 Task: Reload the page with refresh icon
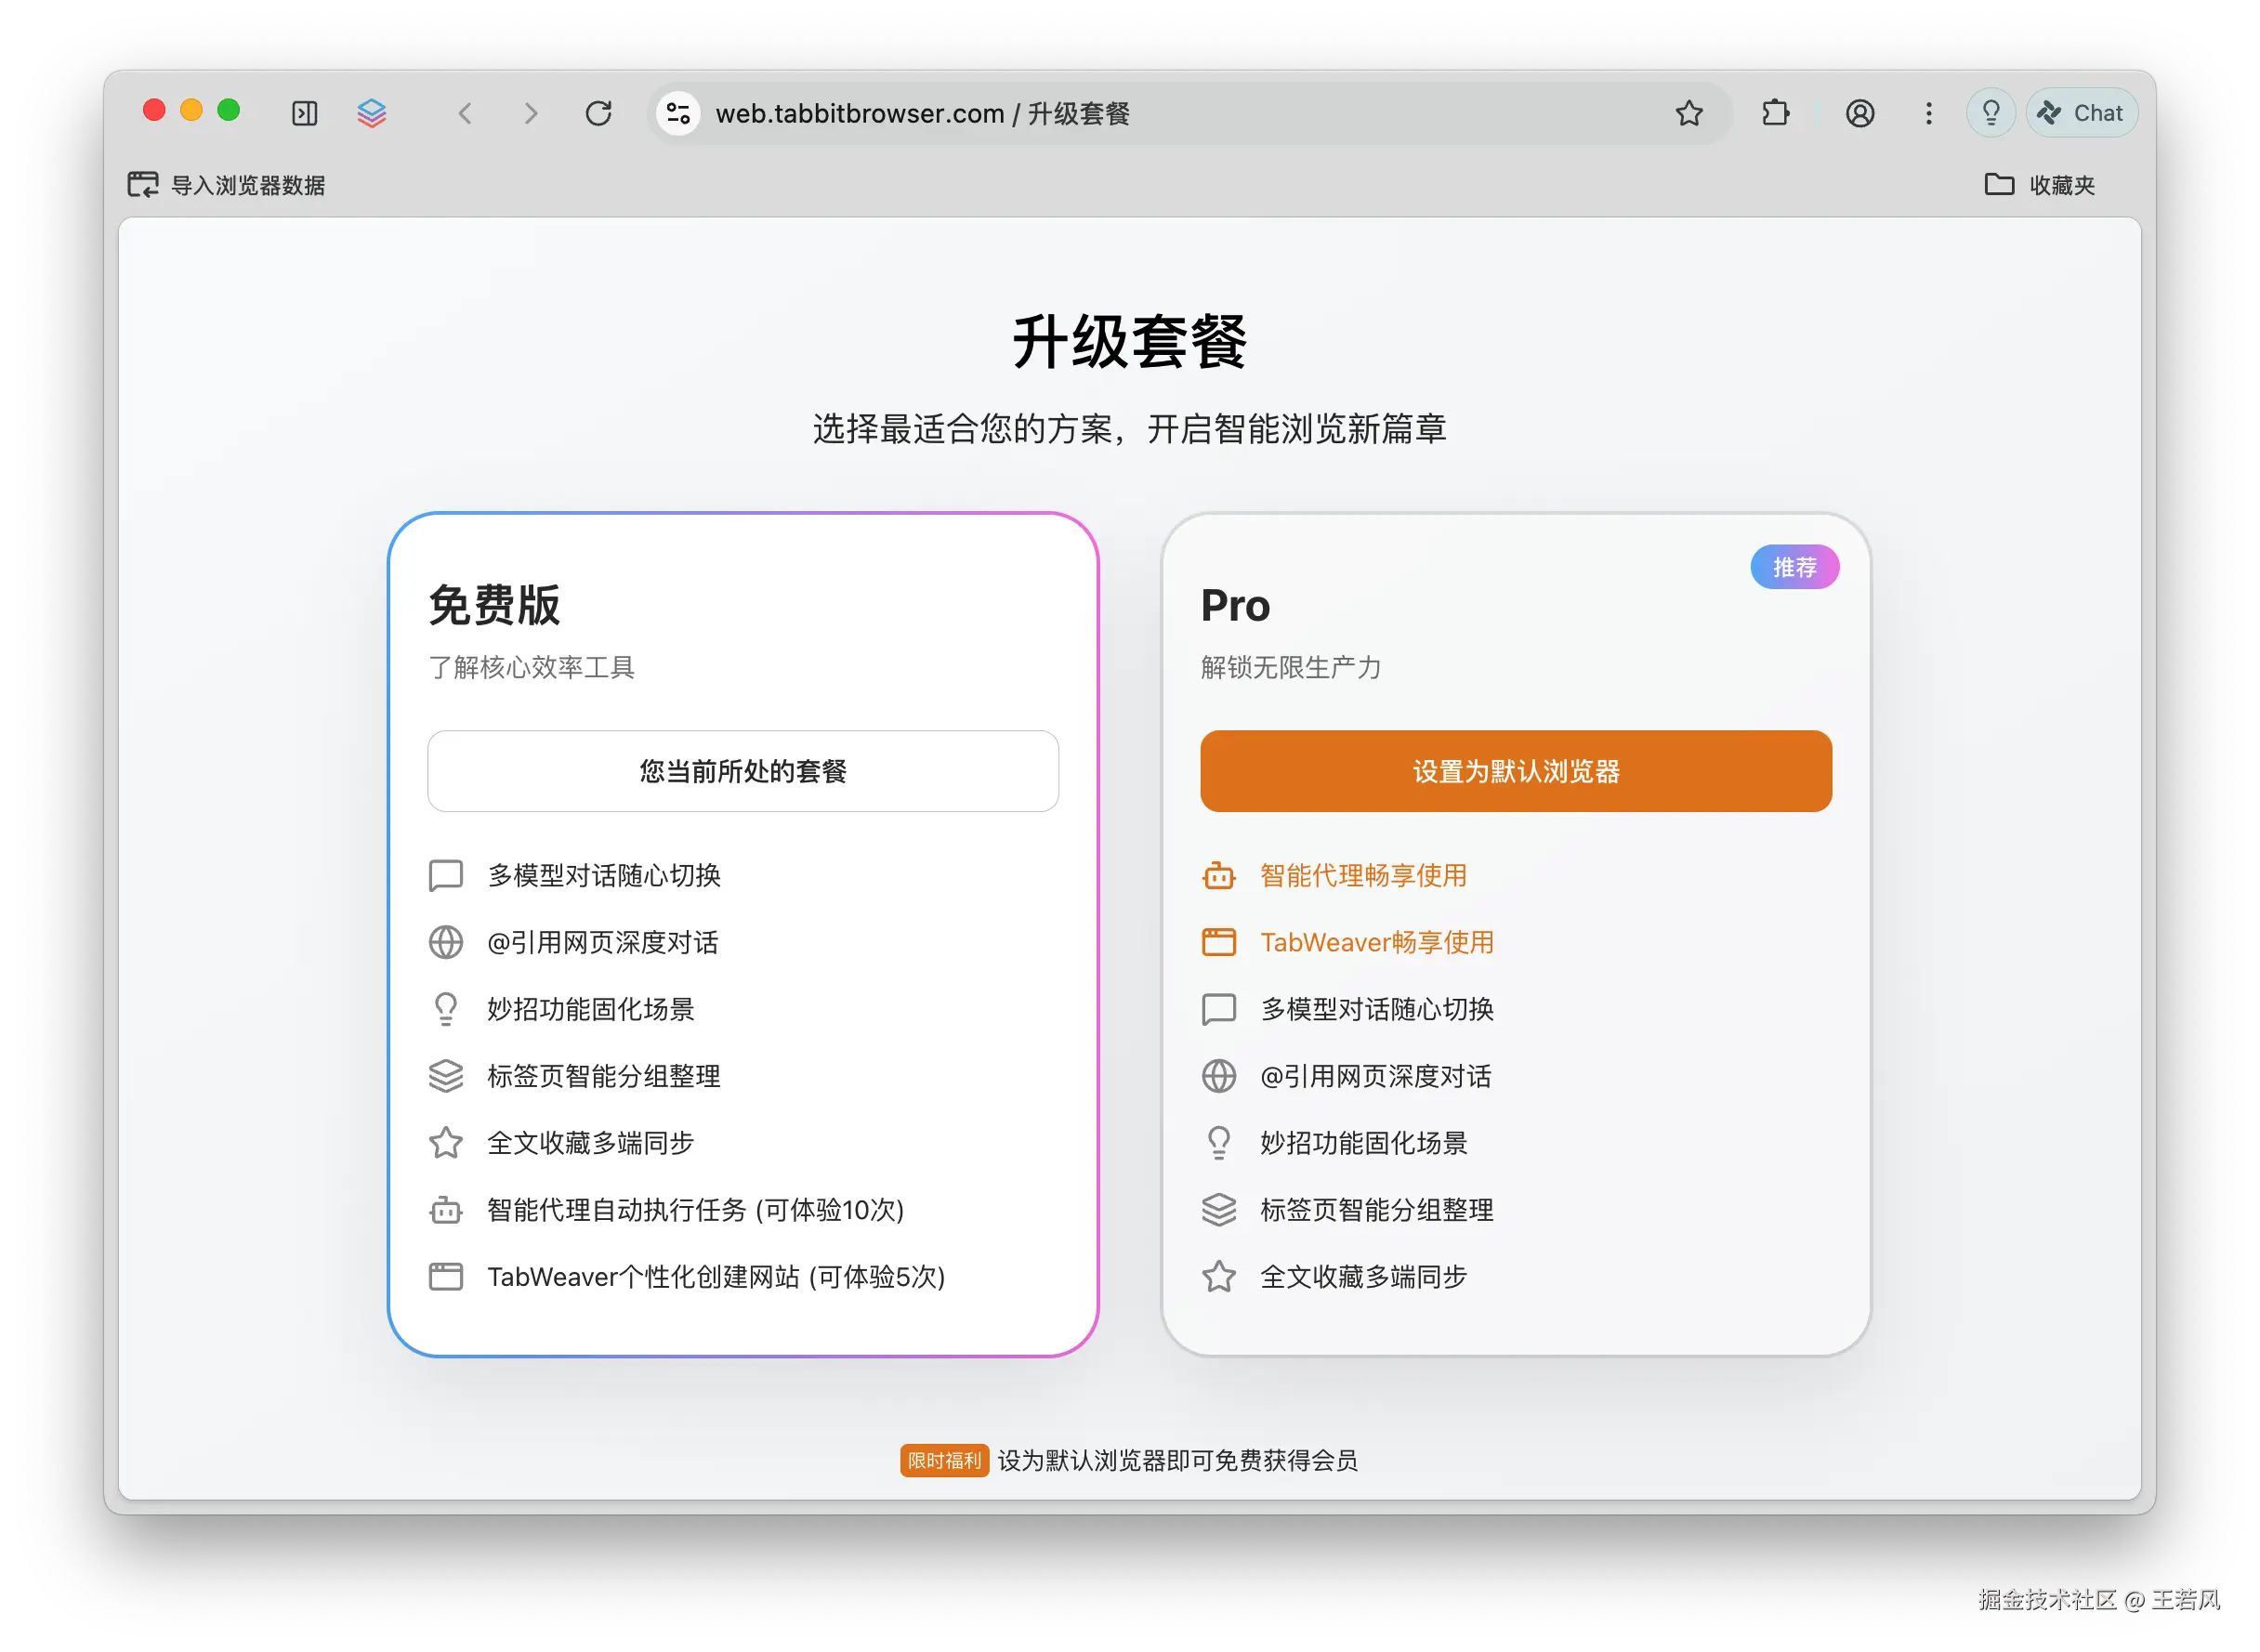tap(598, 113)
